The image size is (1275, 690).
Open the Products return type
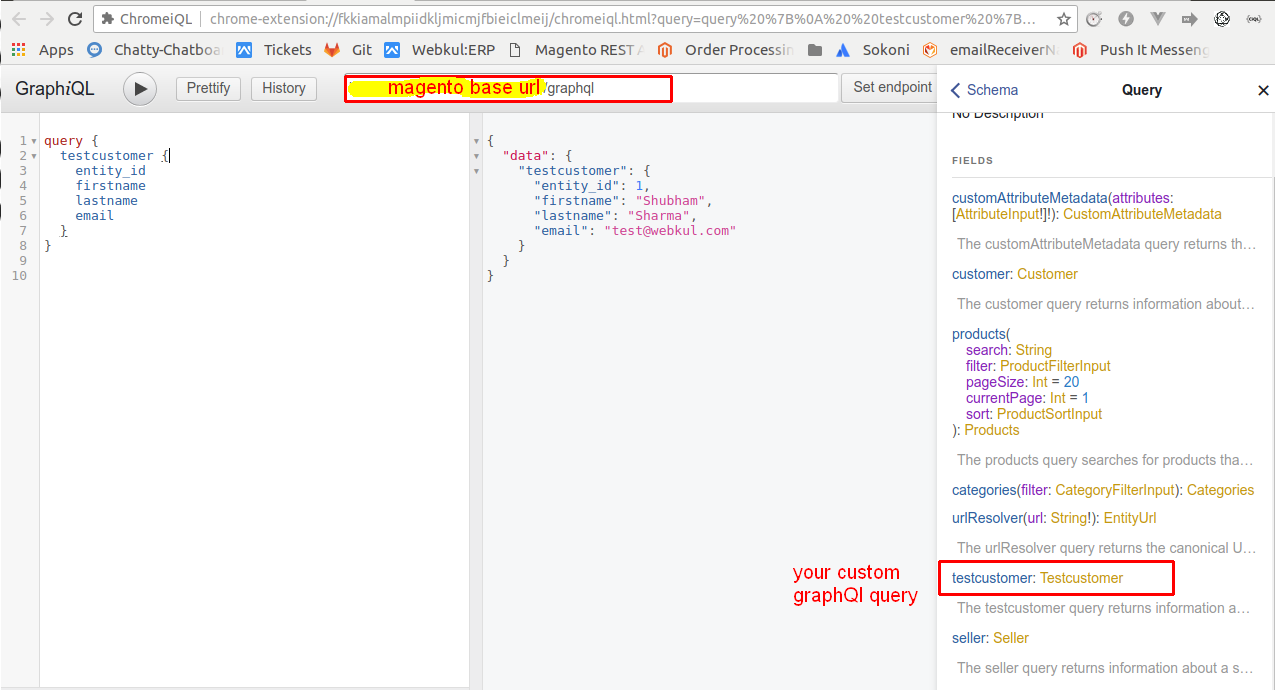992,430
